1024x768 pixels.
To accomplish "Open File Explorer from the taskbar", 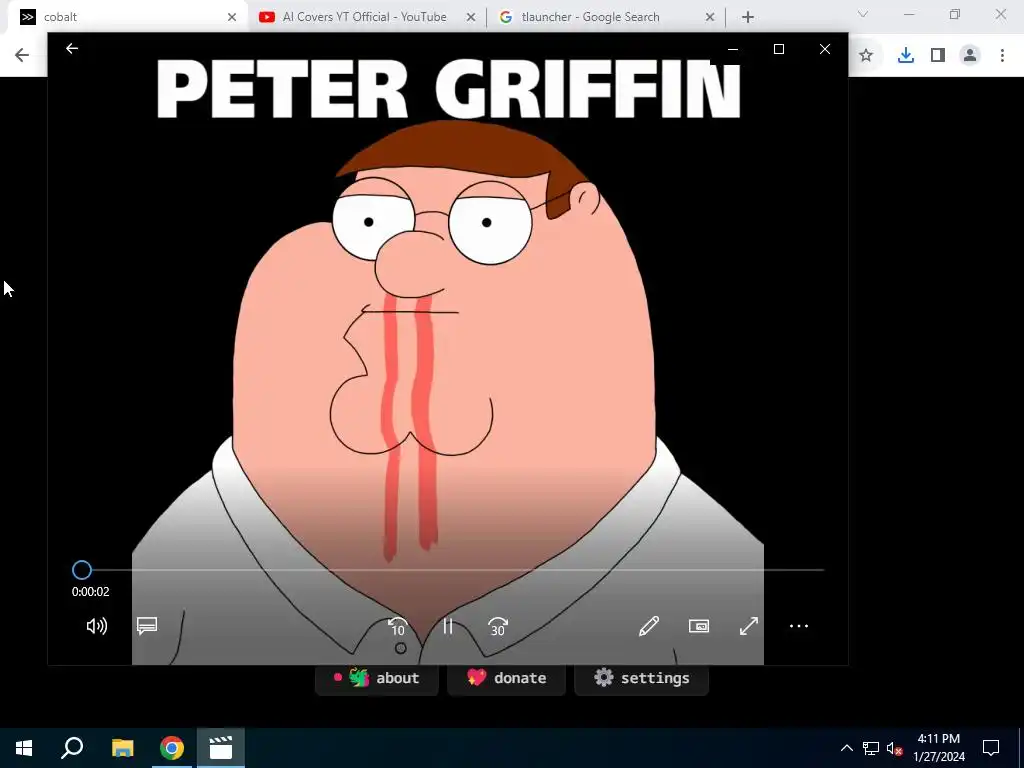I will click(x=122, y=748).
